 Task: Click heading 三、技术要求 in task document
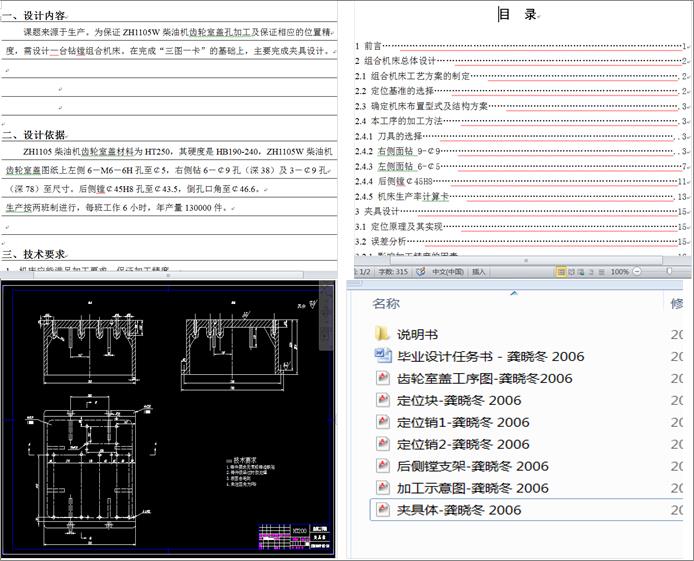point(34,254)
